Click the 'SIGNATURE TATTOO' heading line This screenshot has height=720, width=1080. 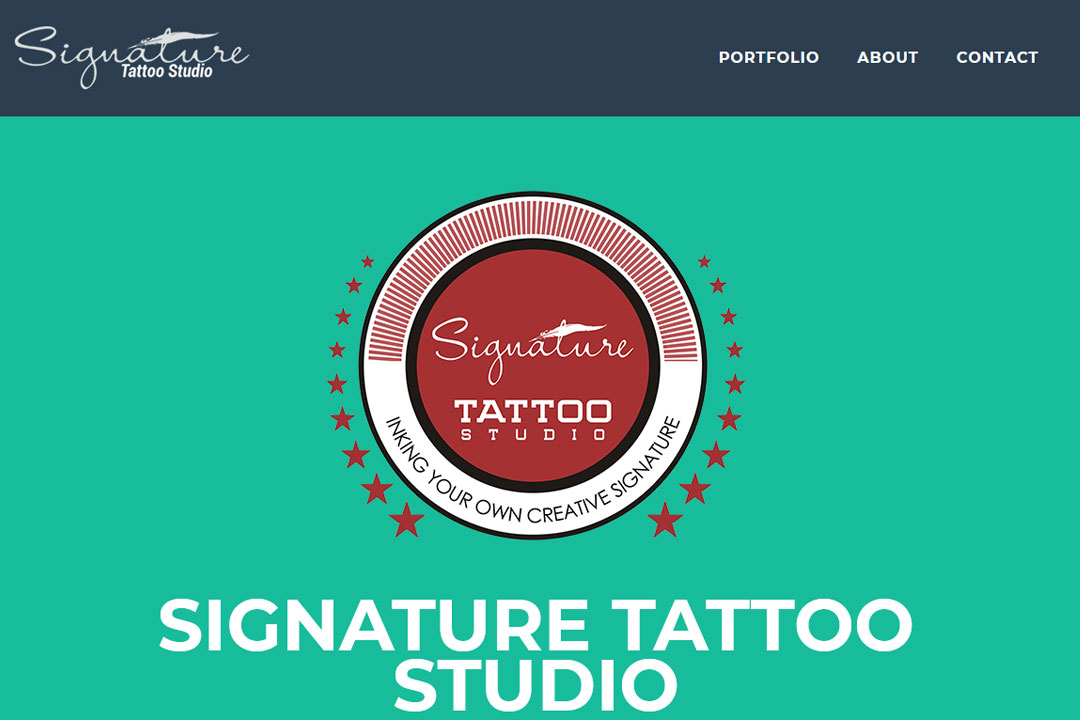tap(535, 625)
